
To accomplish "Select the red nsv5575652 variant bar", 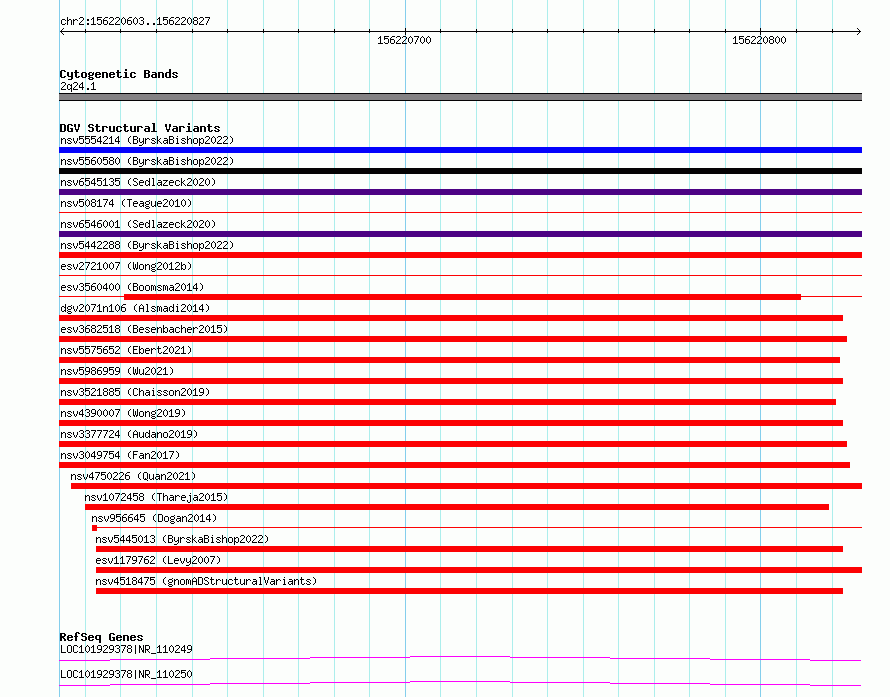I will click(450, 360).
